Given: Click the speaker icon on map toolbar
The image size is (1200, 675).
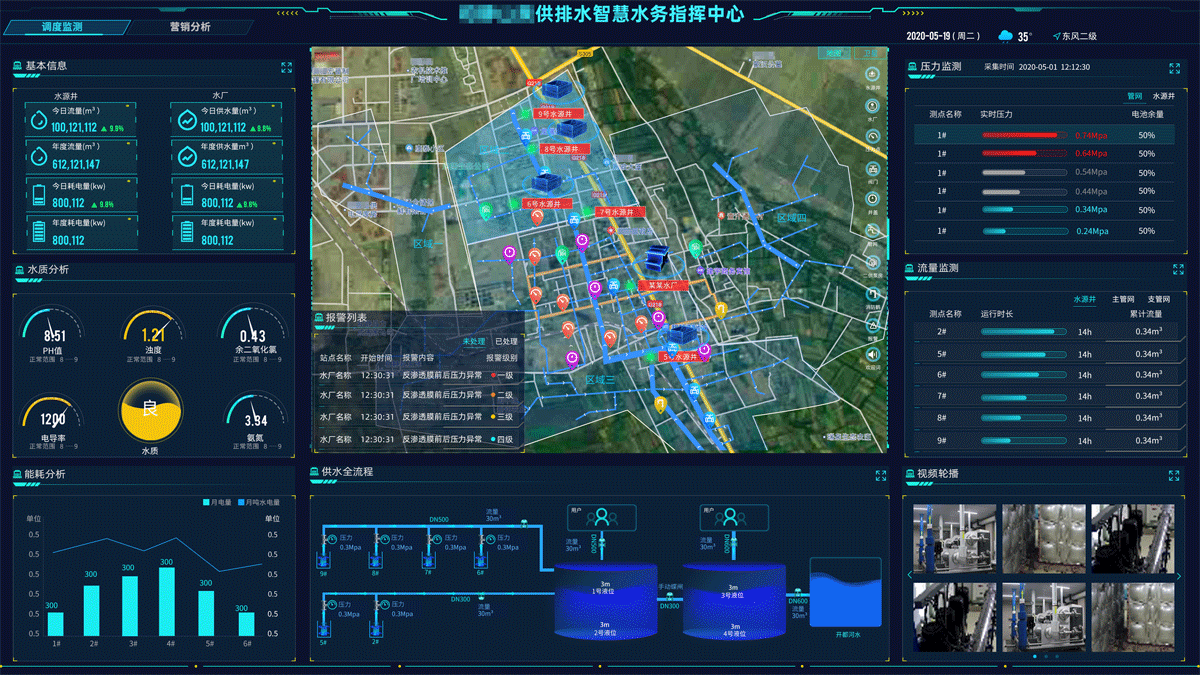Looking at the screenshot, I should pyautogui.click(x=872, y=354).
